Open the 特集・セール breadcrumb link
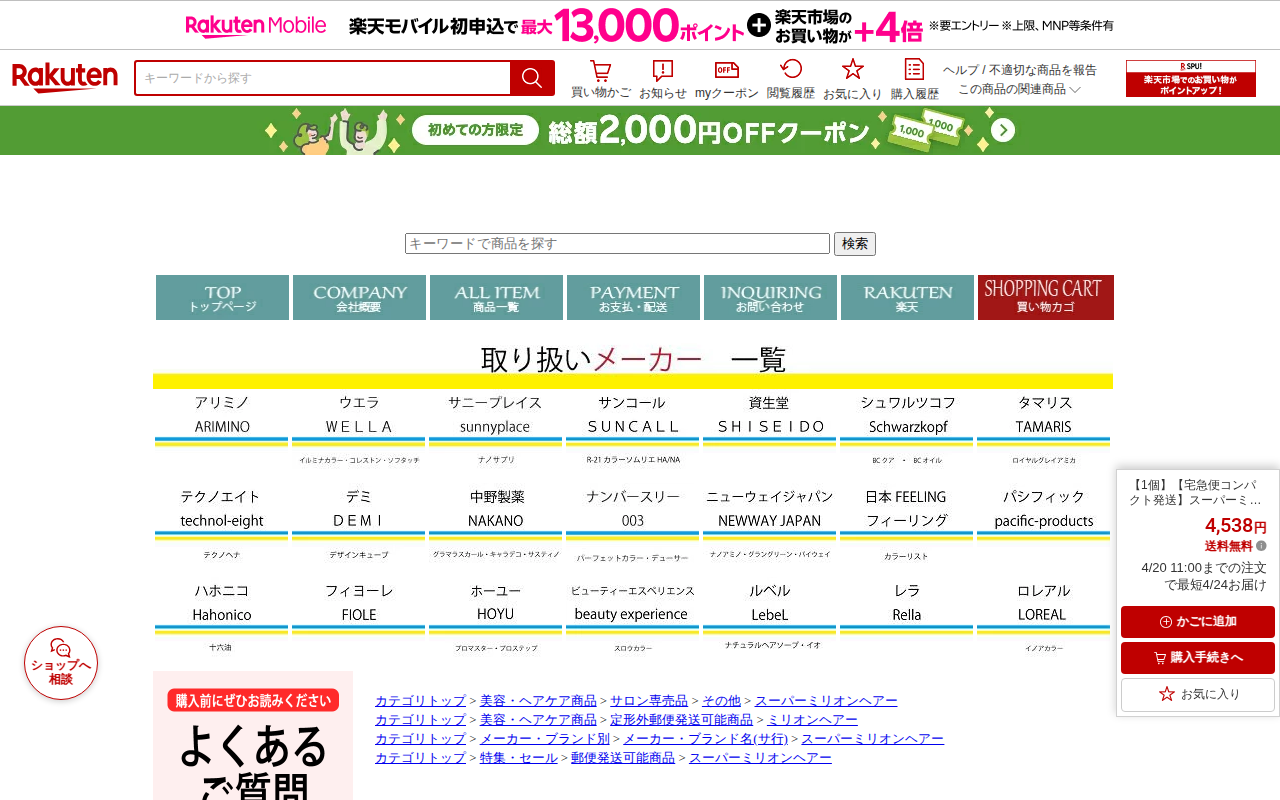1280x800 pixels. click(x=519, y=758)
